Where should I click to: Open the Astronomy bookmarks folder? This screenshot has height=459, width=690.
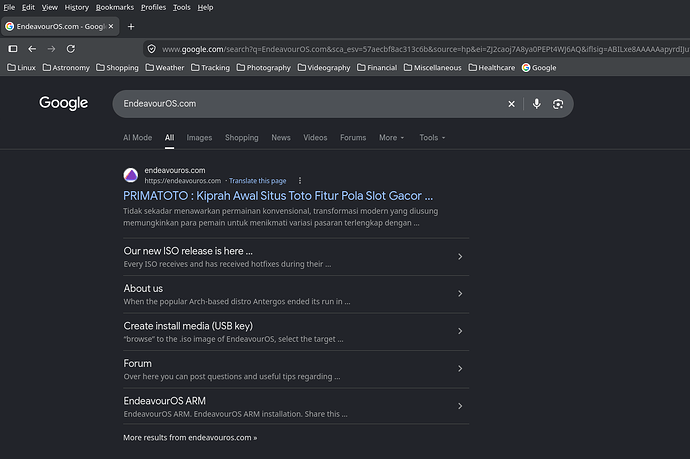click(66, 68)
